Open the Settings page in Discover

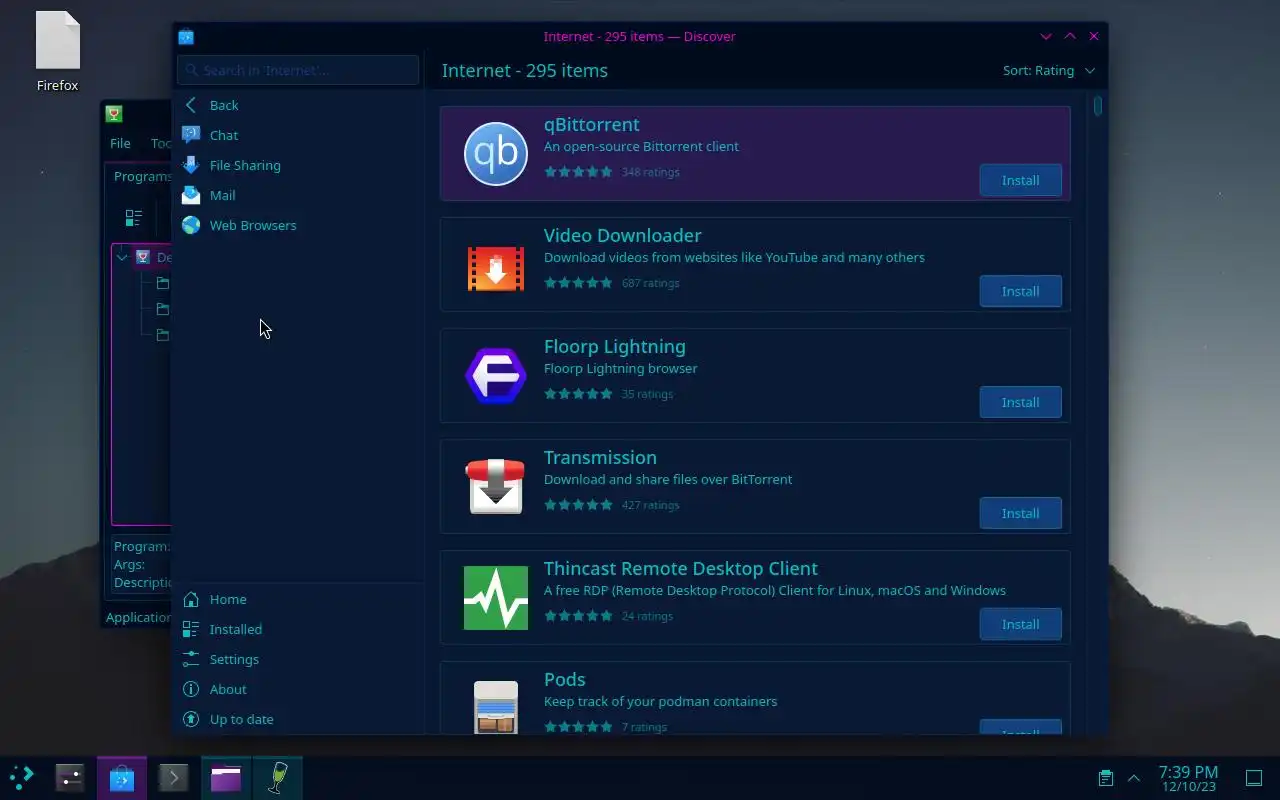(298, 659)
